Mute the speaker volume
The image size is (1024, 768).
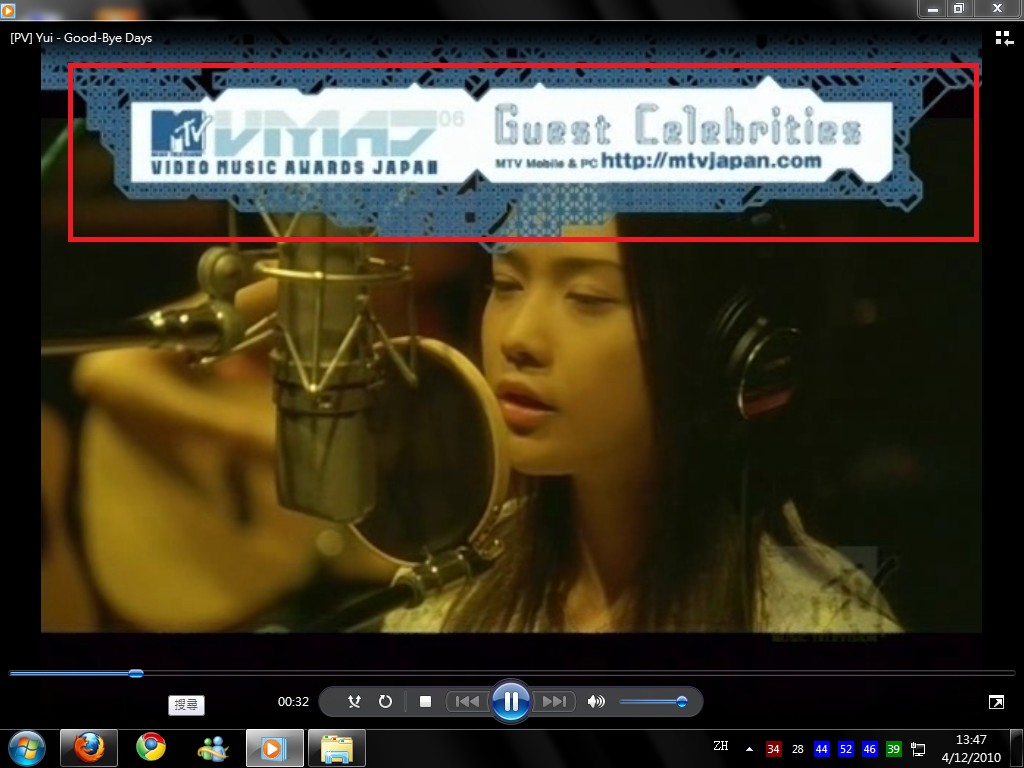click(596, 701)
